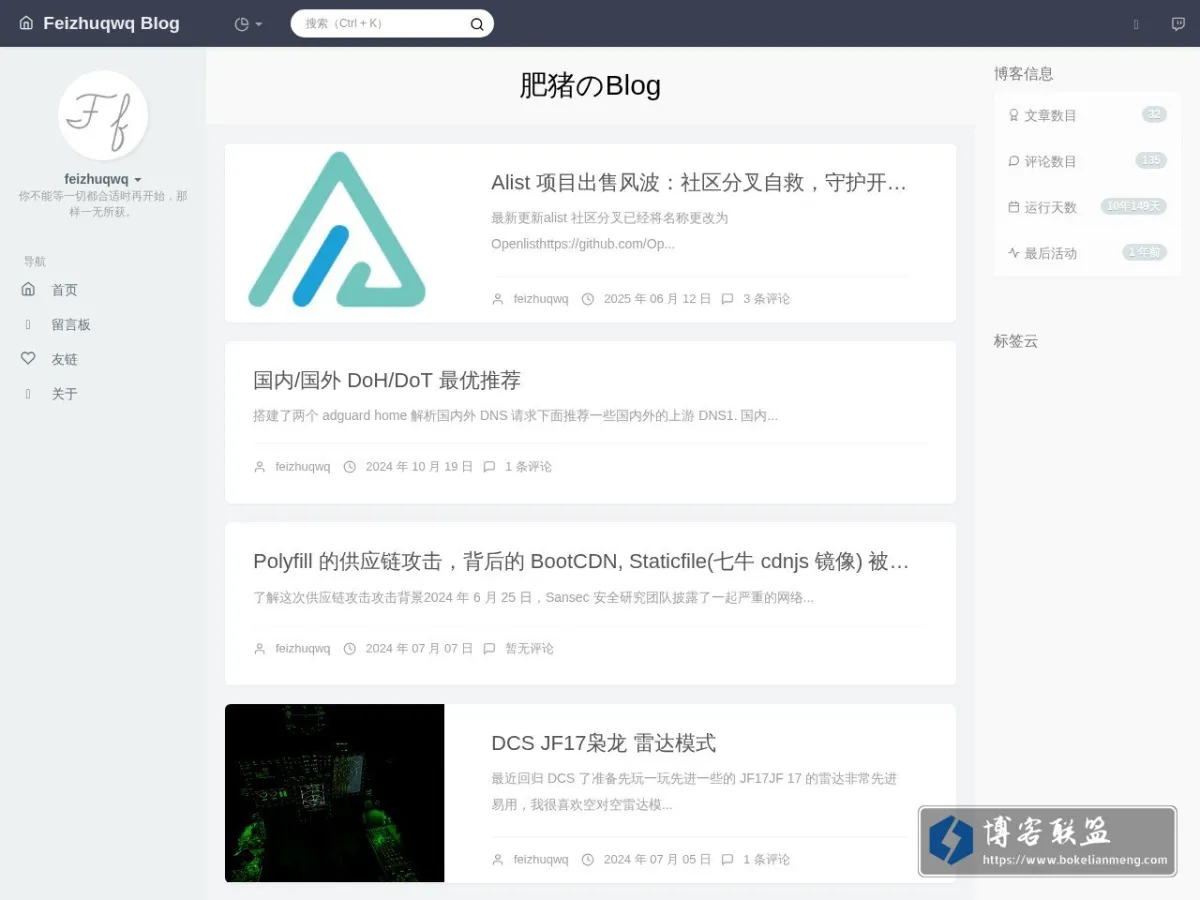Click the 文章数目 row
1200x900 pixels.
point(1087,115)
